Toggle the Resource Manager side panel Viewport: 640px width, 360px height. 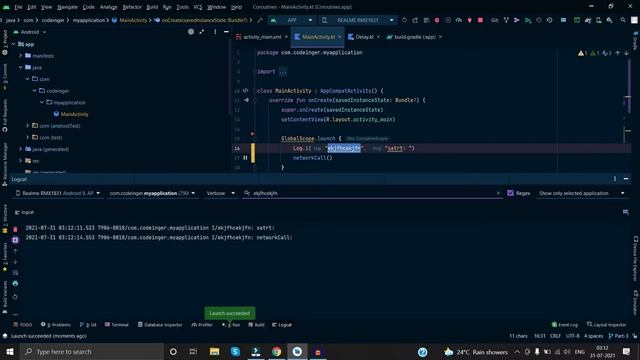point(5,164)
